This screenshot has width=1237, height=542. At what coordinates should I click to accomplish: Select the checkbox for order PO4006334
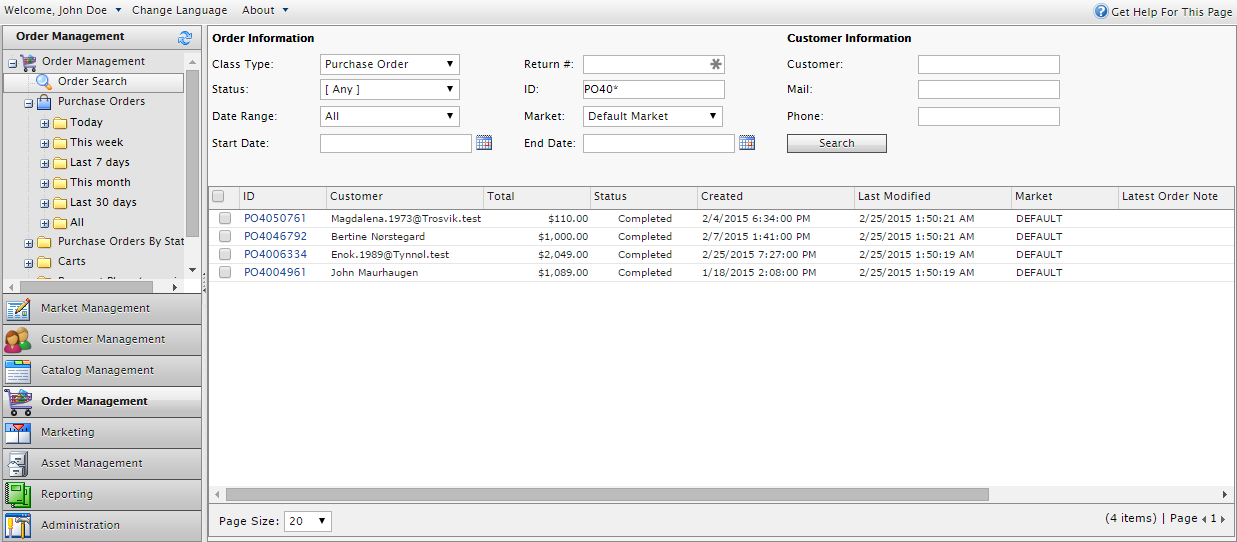click(225, 254)
